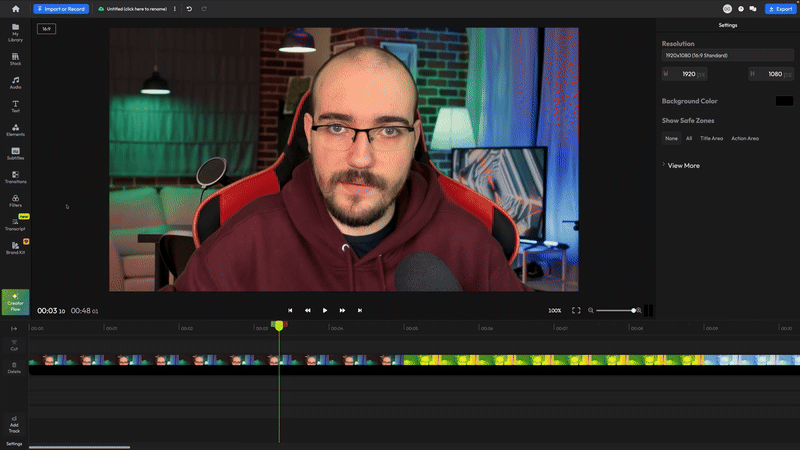This screenshot has width=800, height=450.
Task: Open the Resolution preset dropdown
Action: coord(727,55)
